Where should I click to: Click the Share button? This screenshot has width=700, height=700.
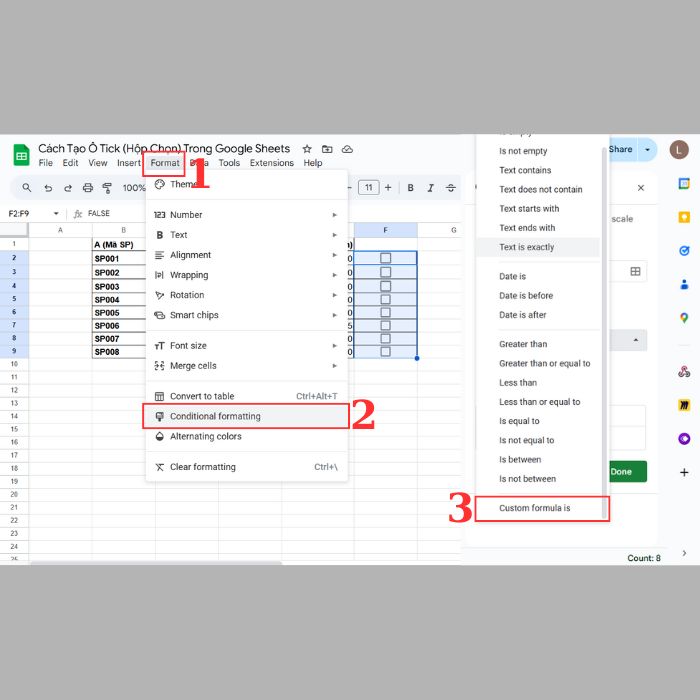621,150
